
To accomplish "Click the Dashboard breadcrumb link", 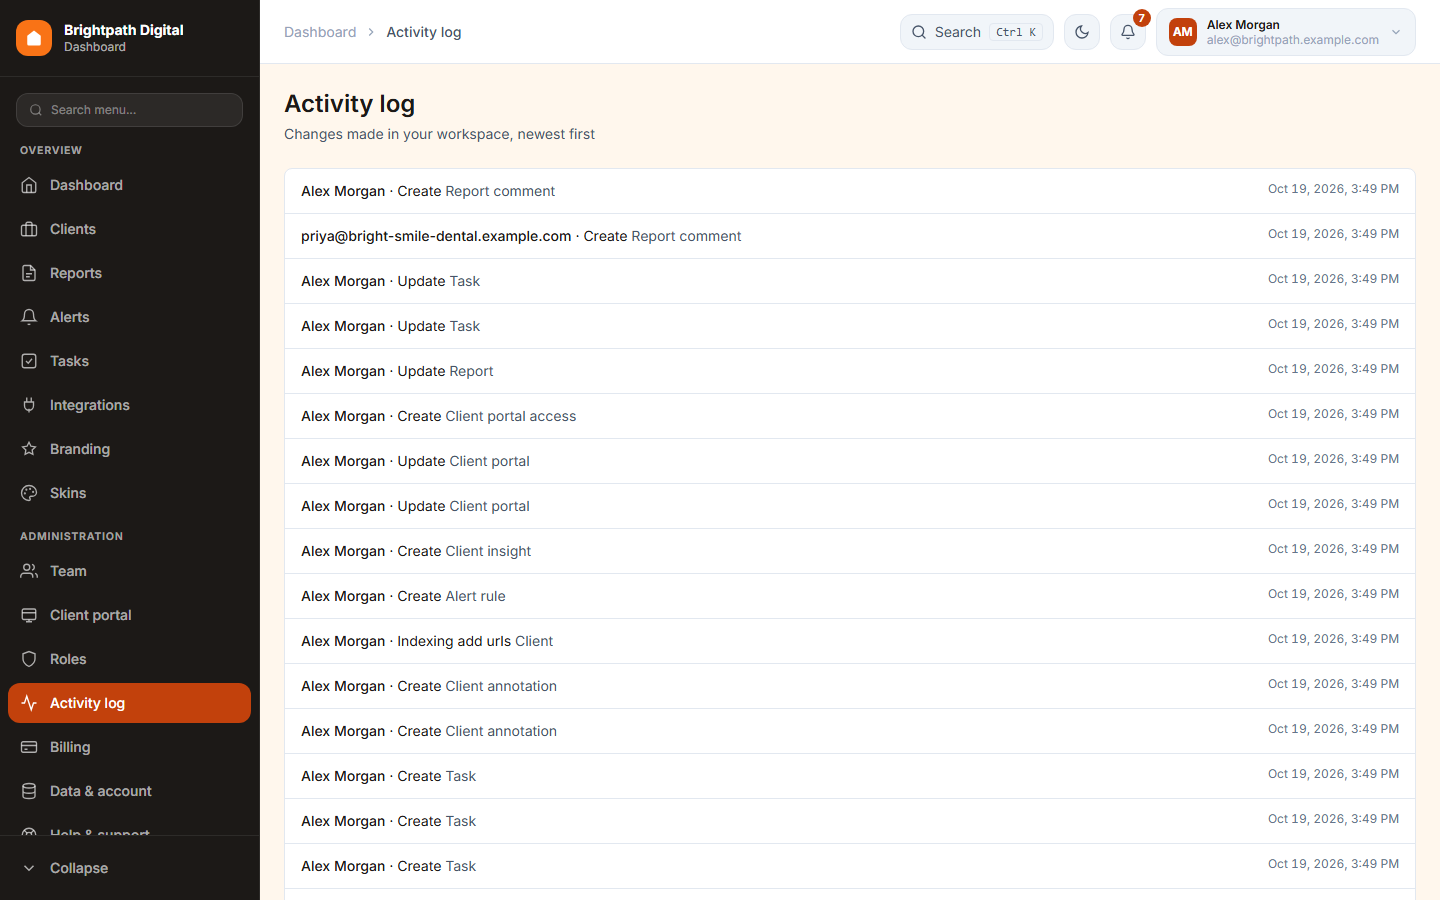I will [320, 32].
